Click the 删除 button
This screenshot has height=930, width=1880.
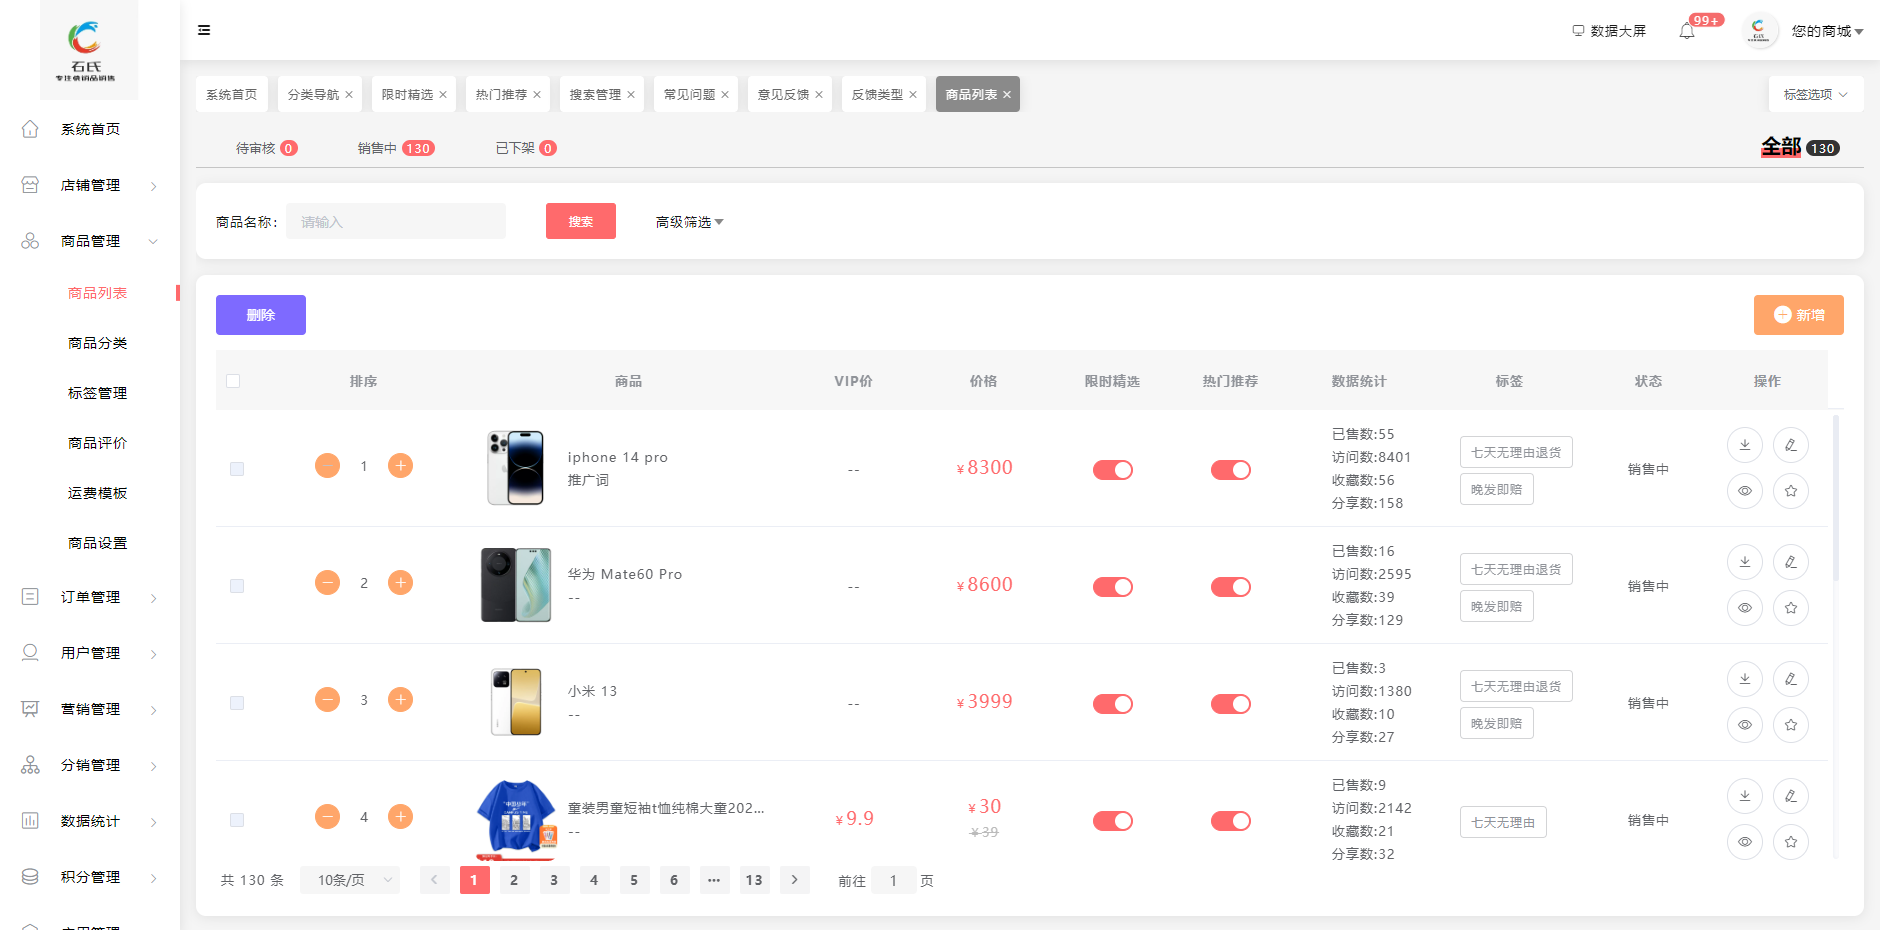pyautogui.click(x=261, y=315)
